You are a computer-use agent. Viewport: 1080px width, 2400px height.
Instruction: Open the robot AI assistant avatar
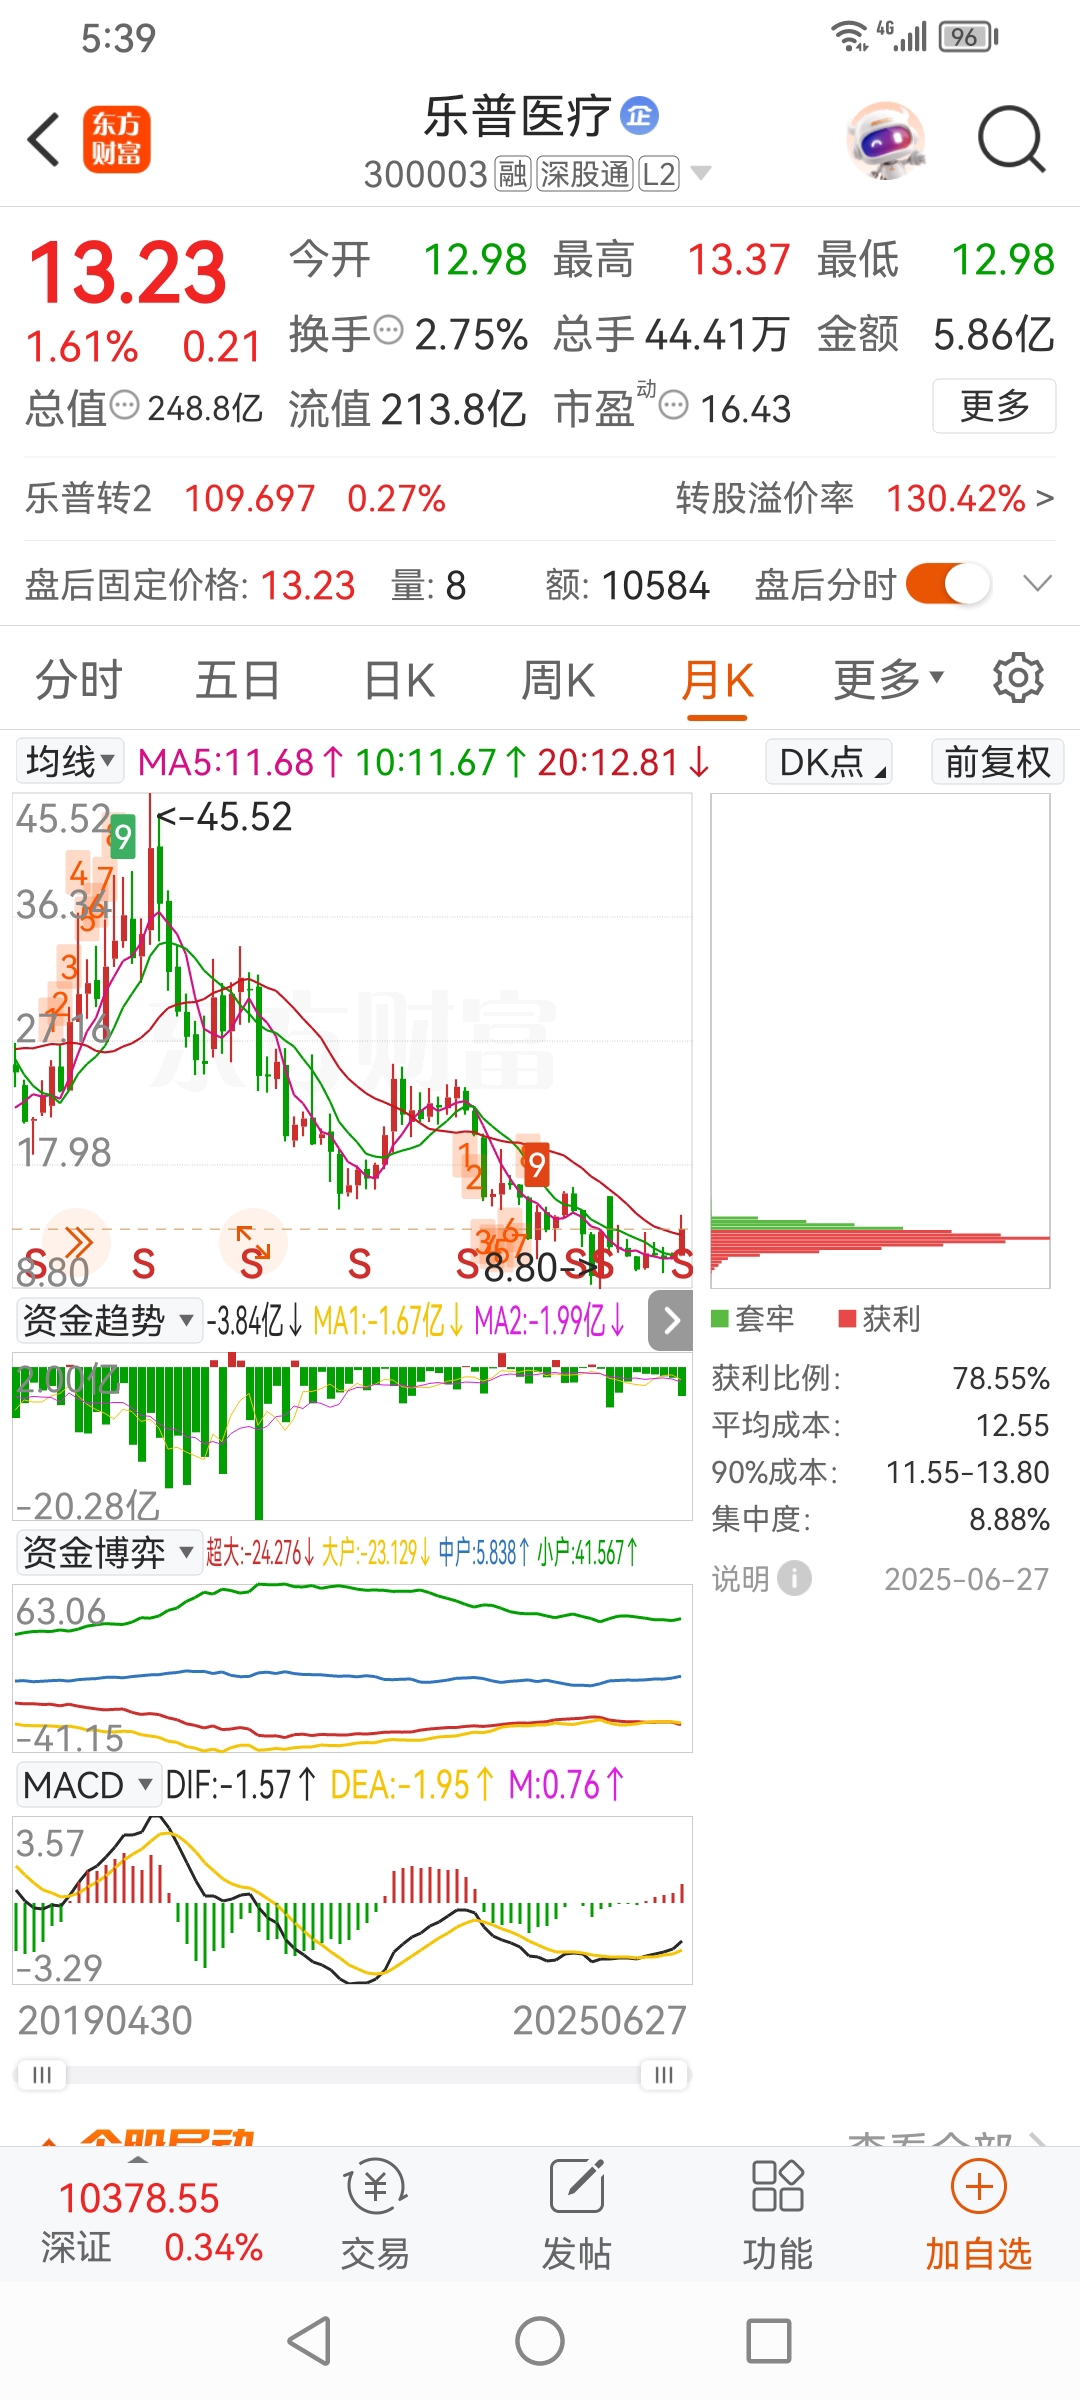click(x=885, y=140)
